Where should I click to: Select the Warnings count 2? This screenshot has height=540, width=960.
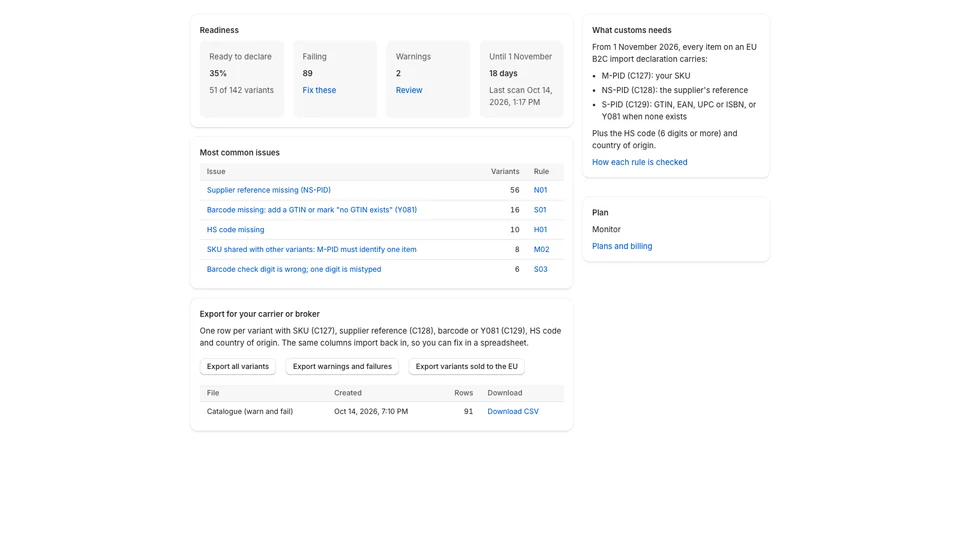click(x=398, y=73)
